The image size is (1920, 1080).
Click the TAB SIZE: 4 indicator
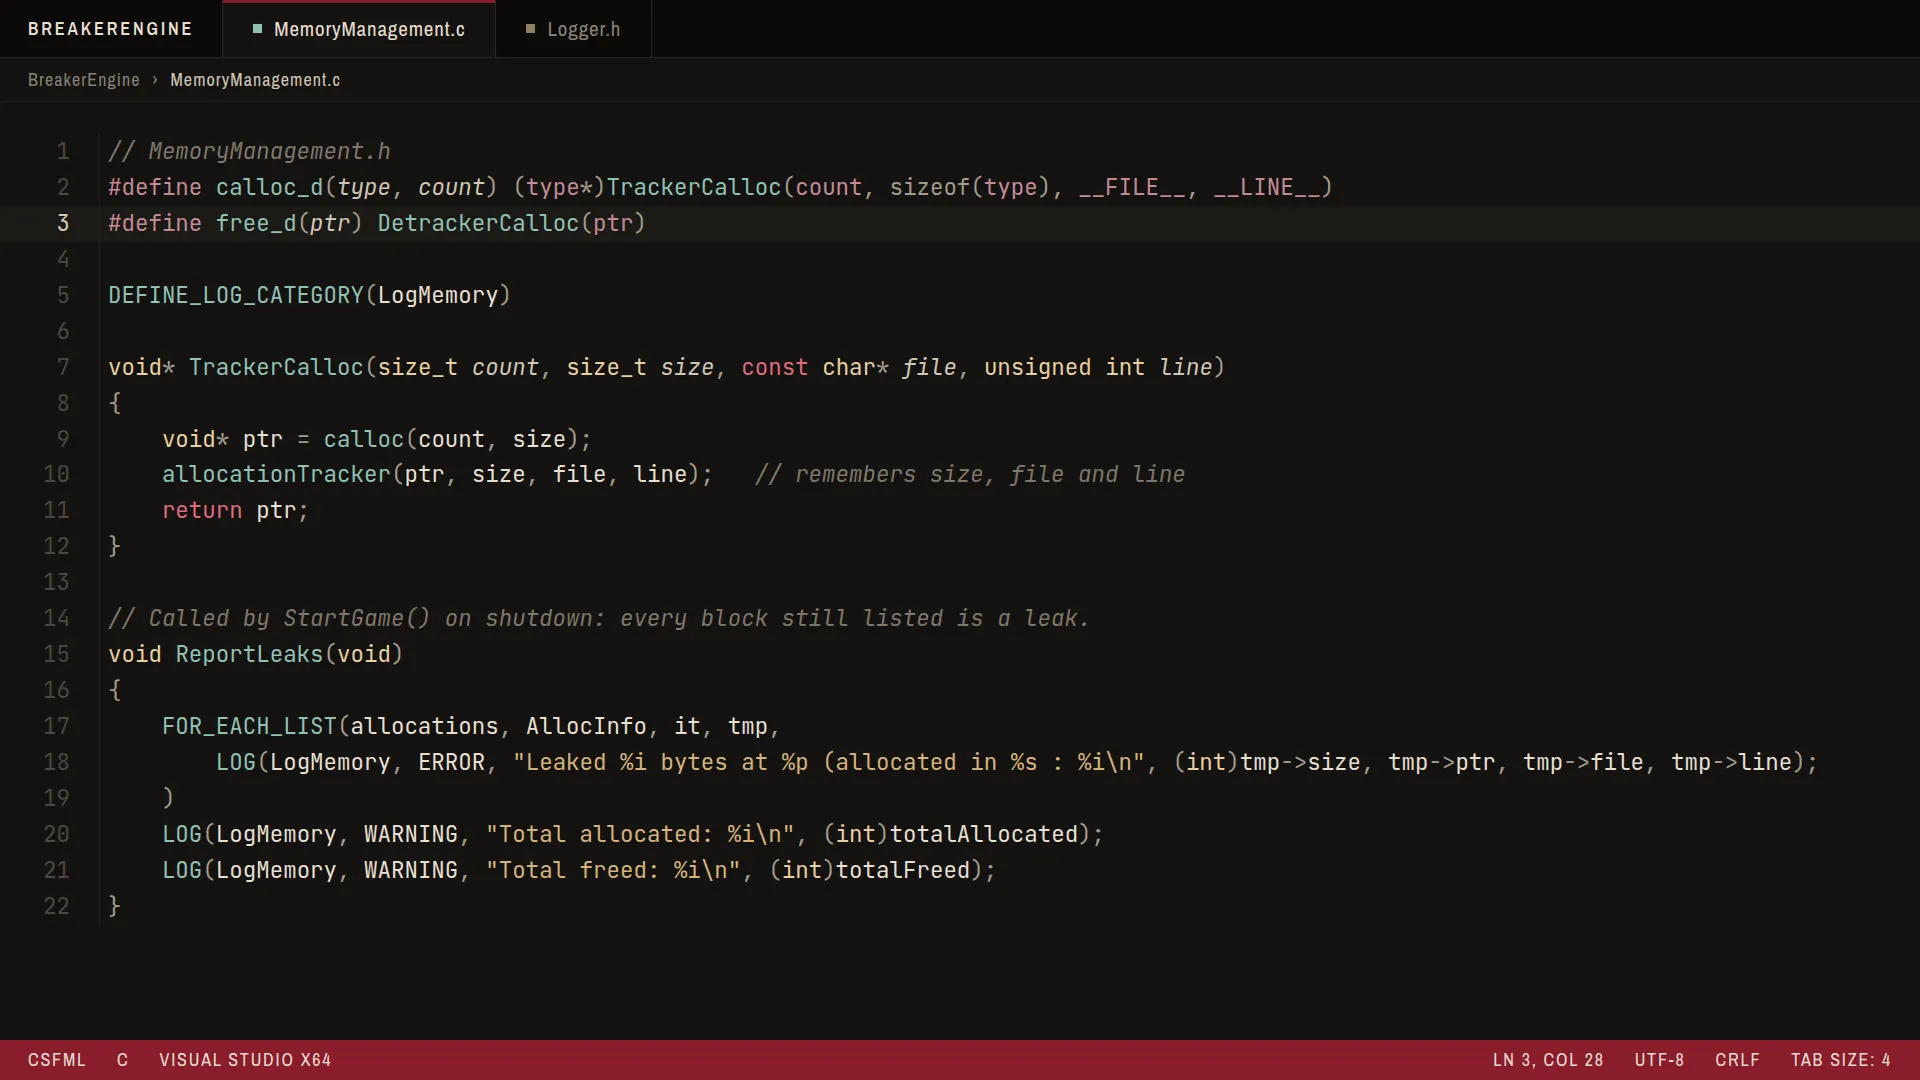coord(1840,1060)
